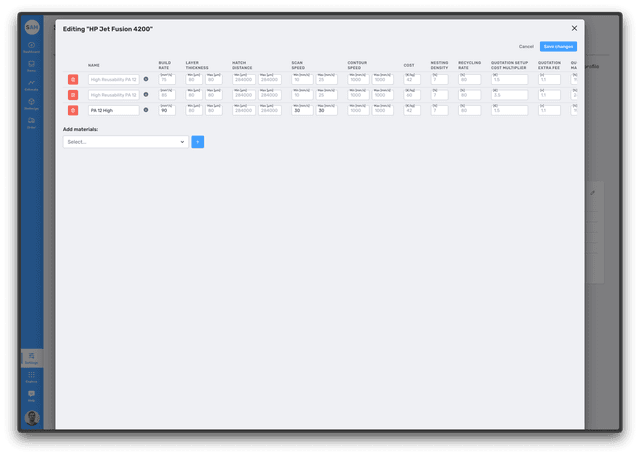Viewport: 640px width, 456px height.
Task: Click the pencil edit icon behind the dialog
Action: coord(593,193)
